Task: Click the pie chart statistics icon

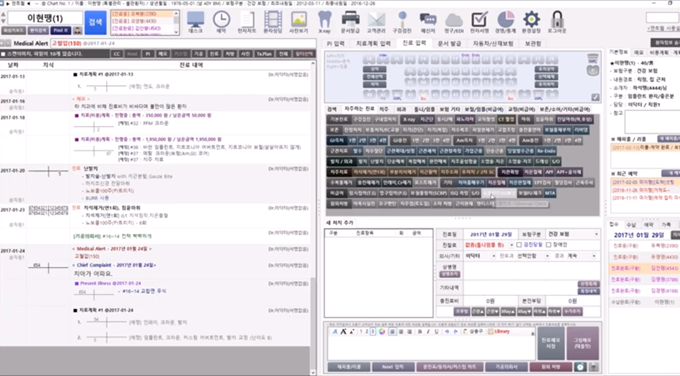Action: coord(505,22)
